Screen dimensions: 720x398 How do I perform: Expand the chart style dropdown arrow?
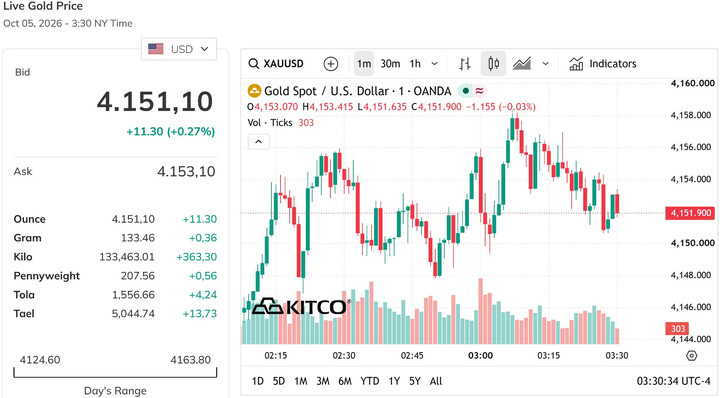[546, 63]
